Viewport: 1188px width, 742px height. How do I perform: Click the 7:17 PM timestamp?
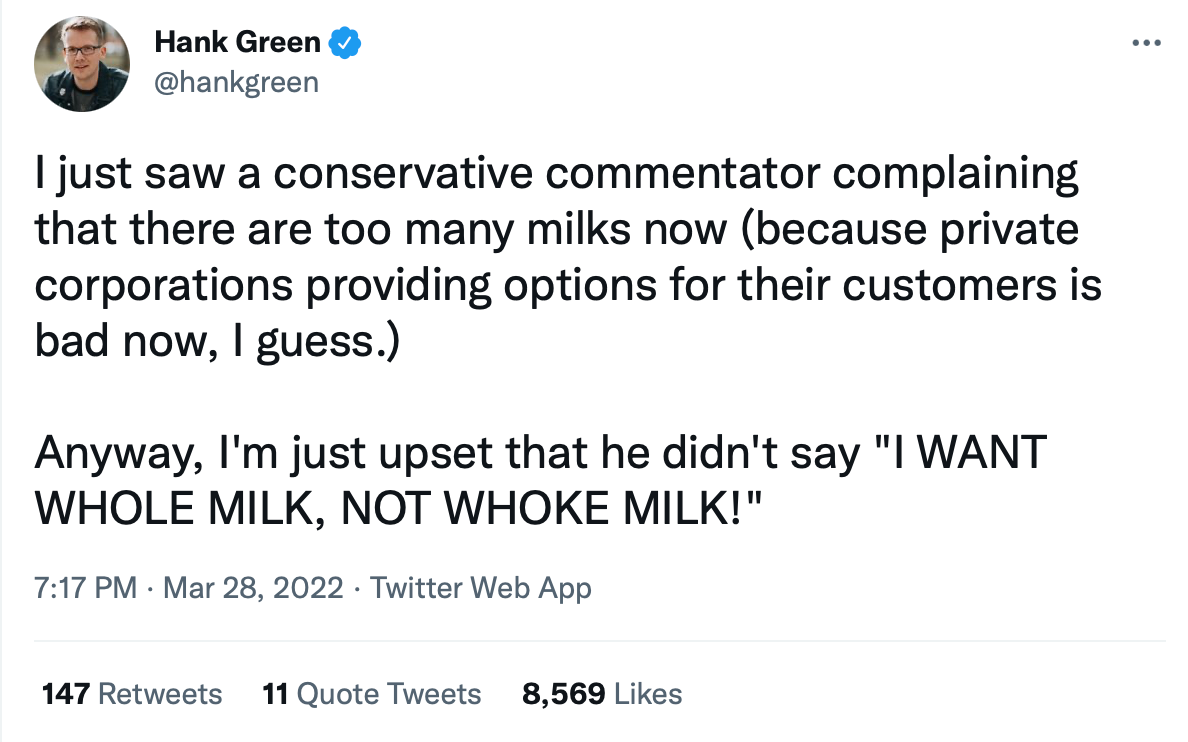tap(86, 587)
